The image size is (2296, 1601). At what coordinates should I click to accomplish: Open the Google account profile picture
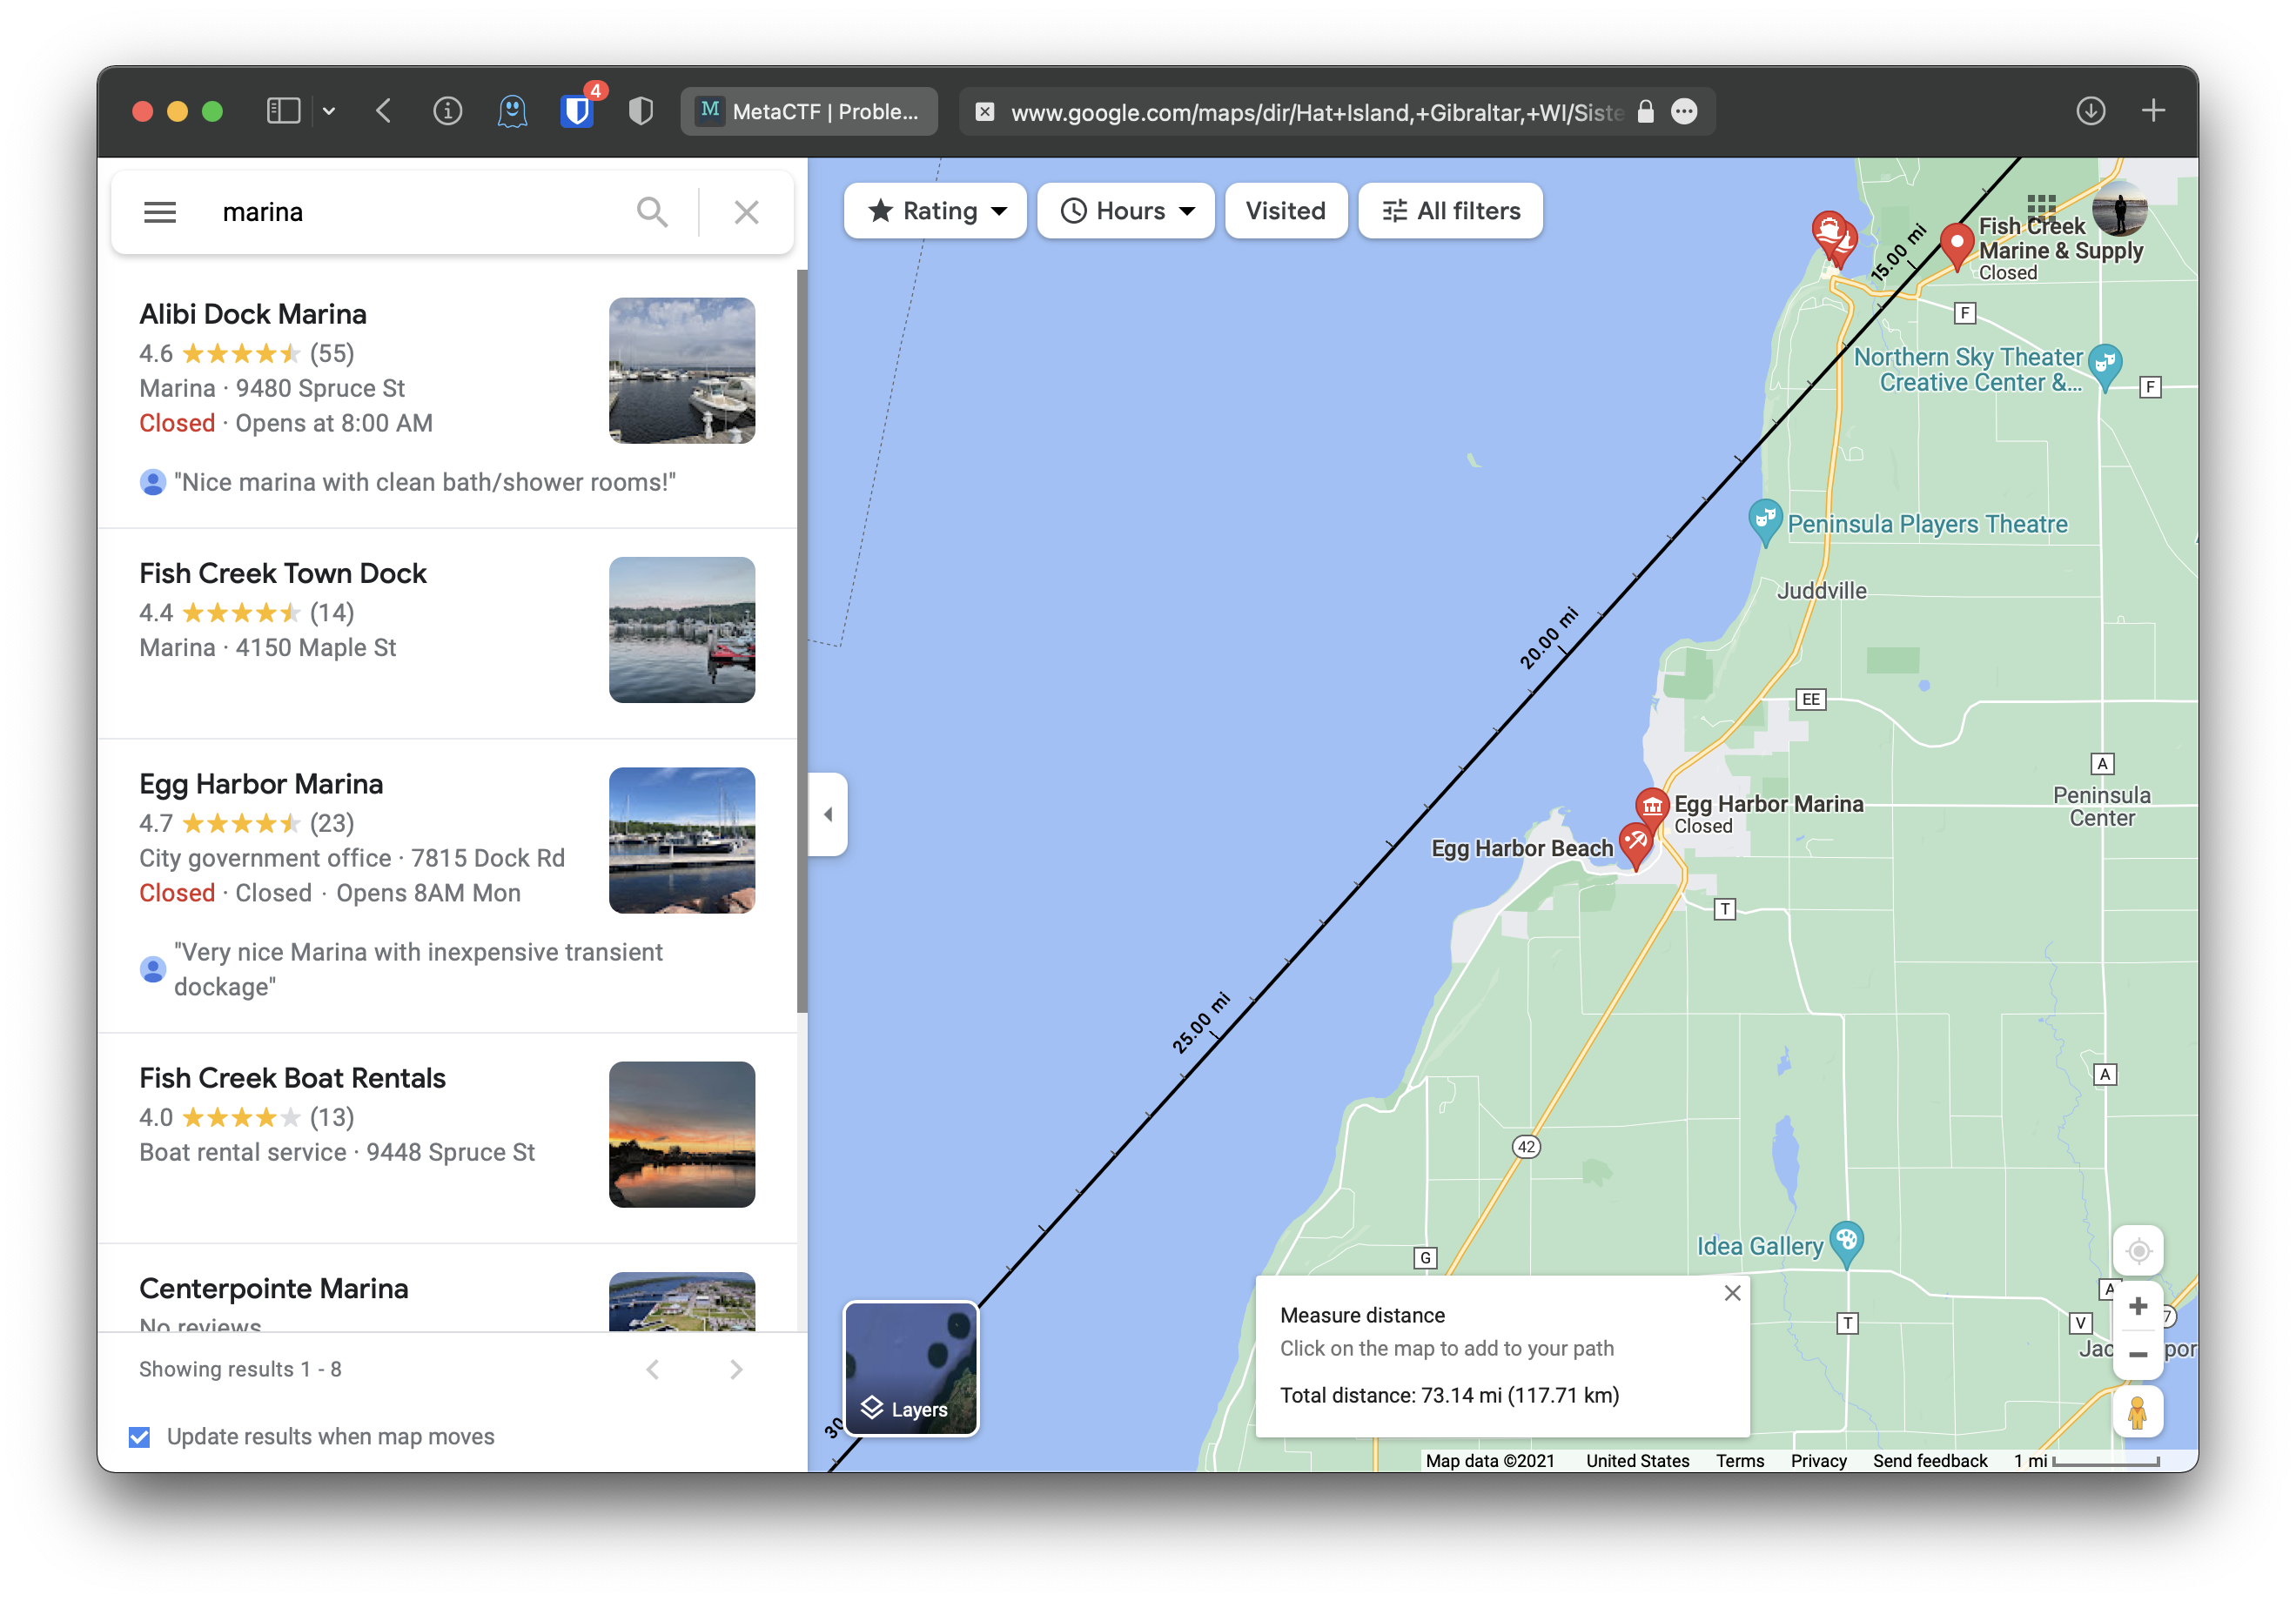[x=2119, y=208]
